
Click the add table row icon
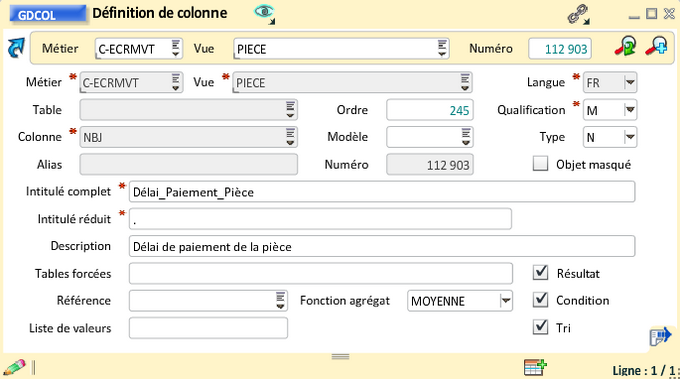click(535, 367)
